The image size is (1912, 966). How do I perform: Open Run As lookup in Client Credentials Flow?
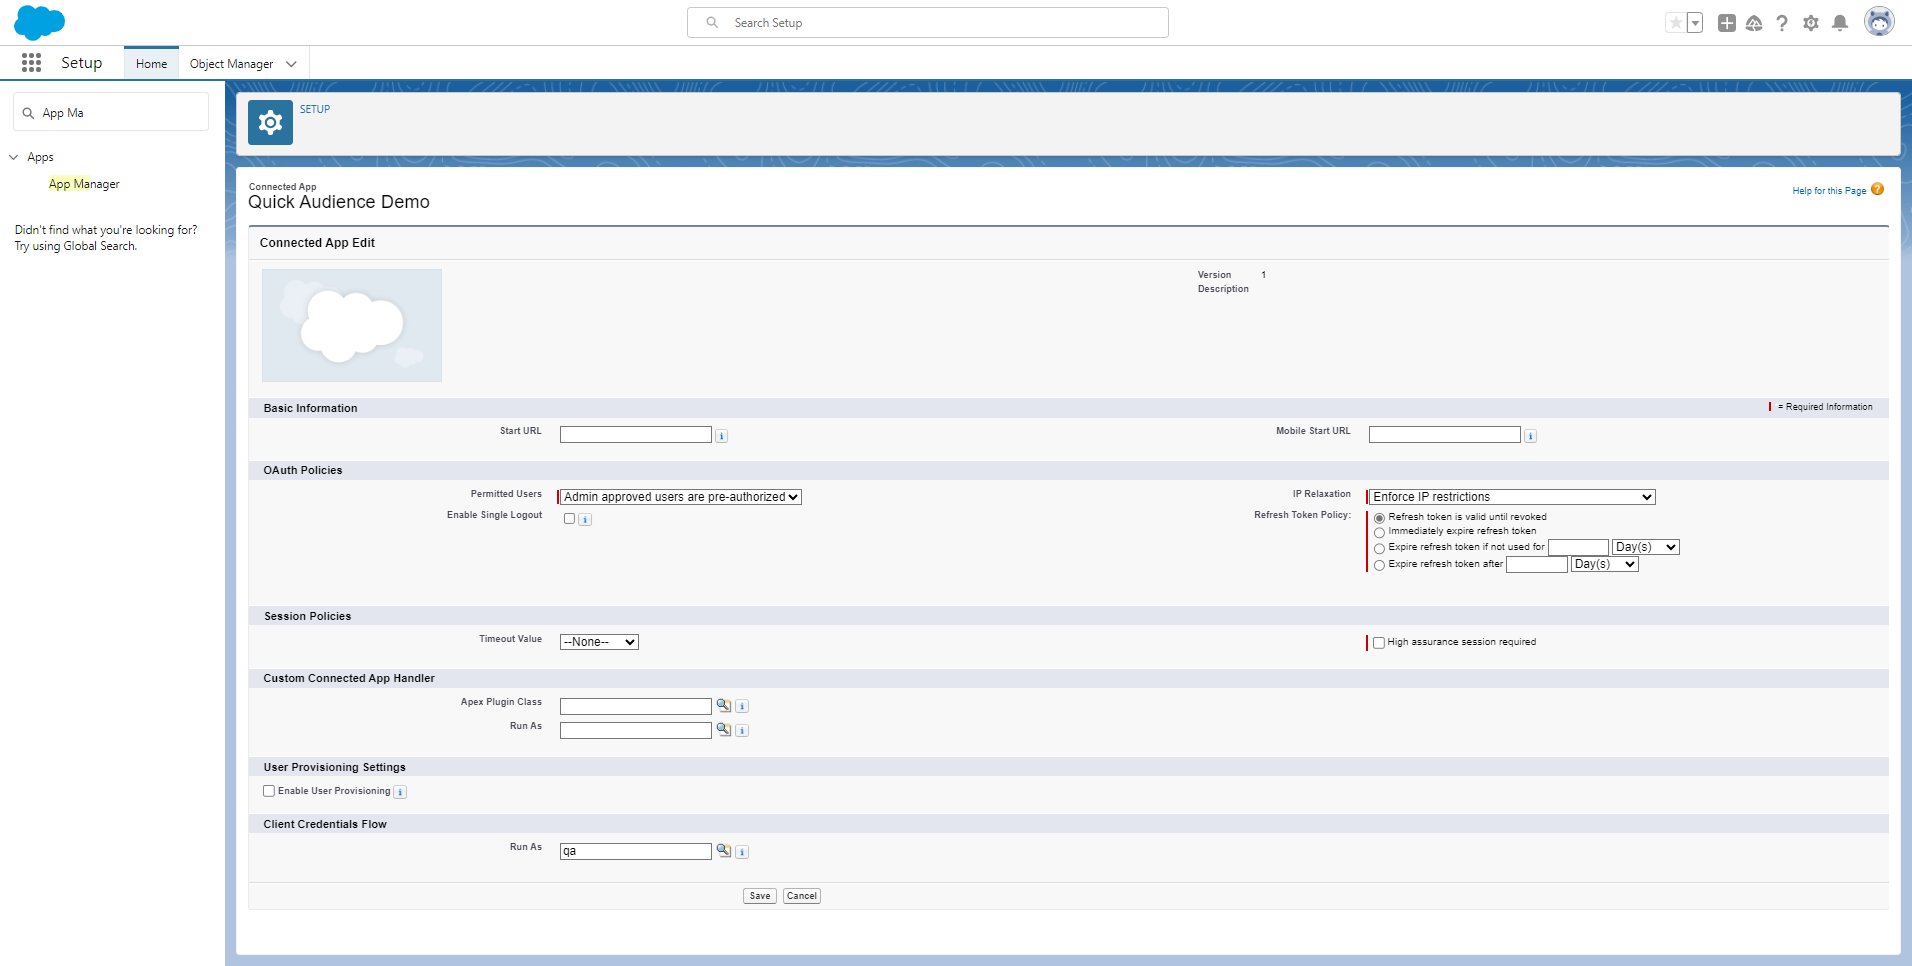[724, 850]
